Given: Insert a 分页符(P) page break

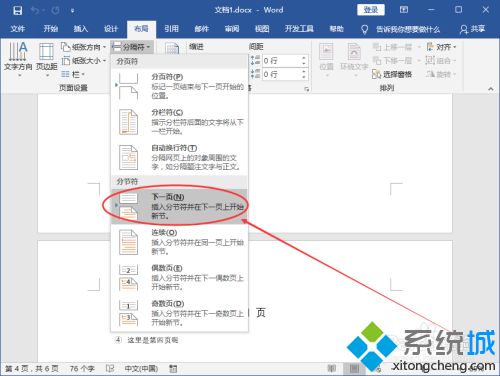Looking at the screenshot, I should (x=180, y=86).
